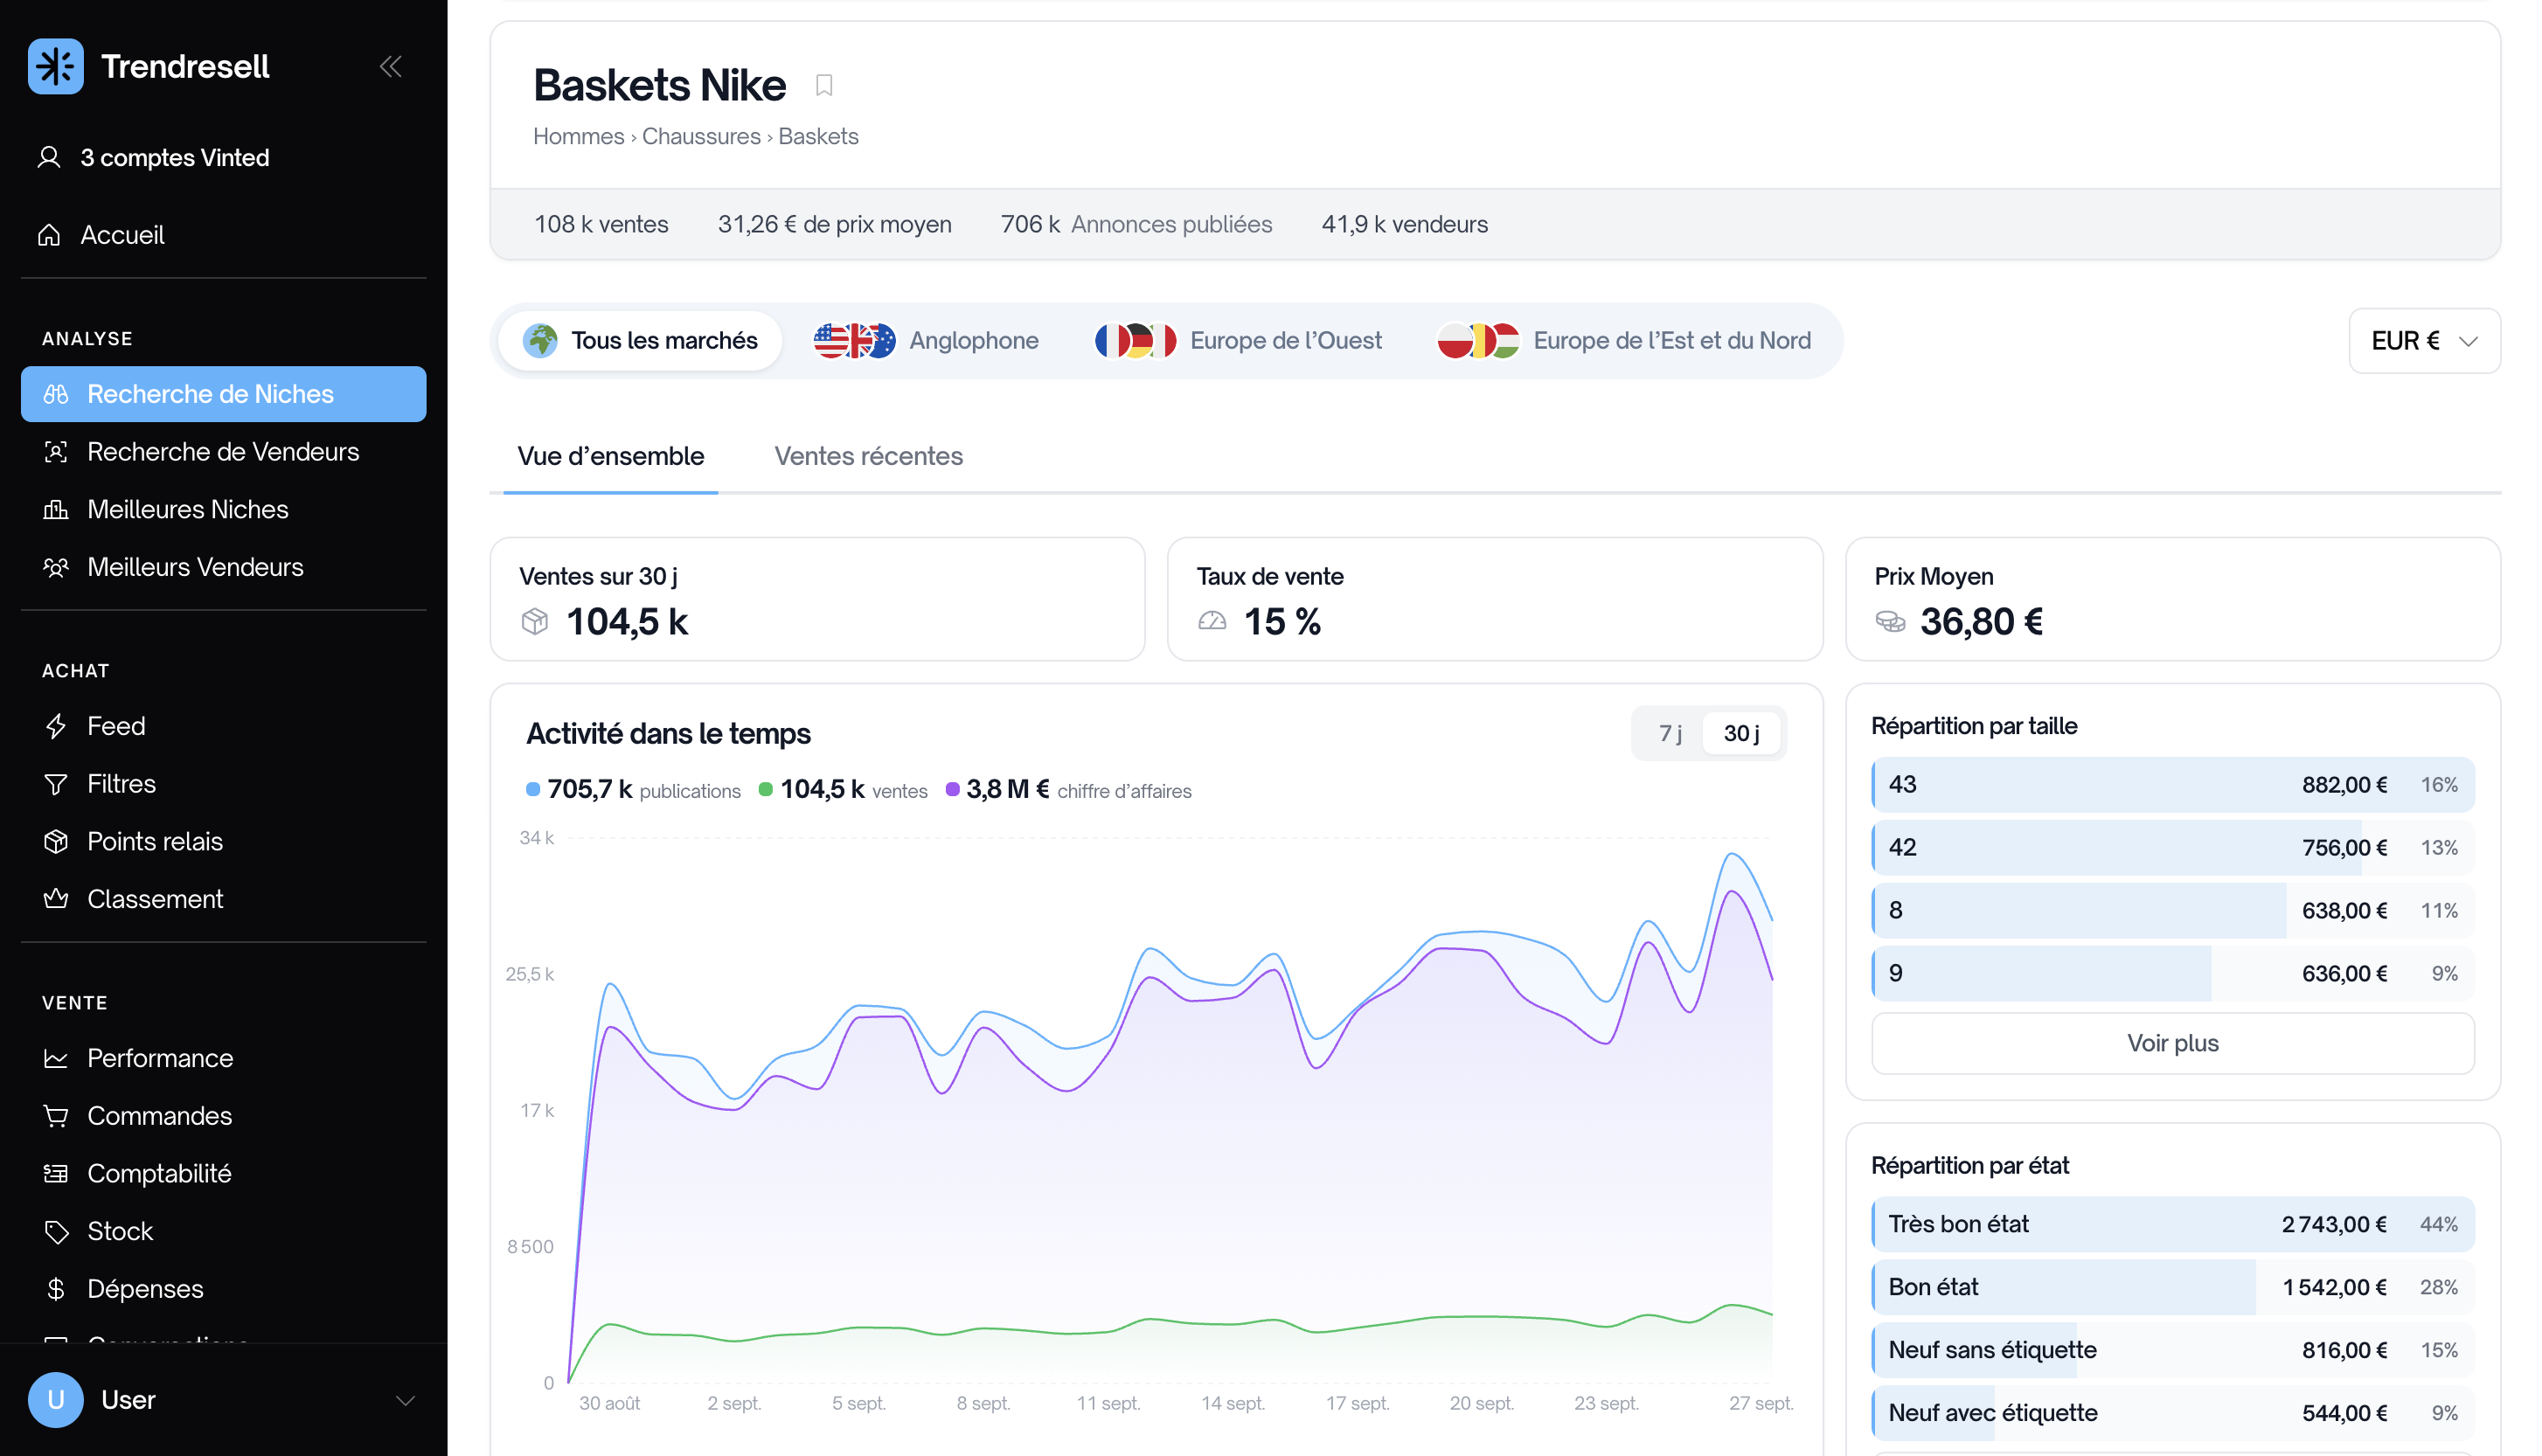Click the home icon next to Accueil
The height and width of the screenshot is (1456, 2542).
click(x=49, y=235)
